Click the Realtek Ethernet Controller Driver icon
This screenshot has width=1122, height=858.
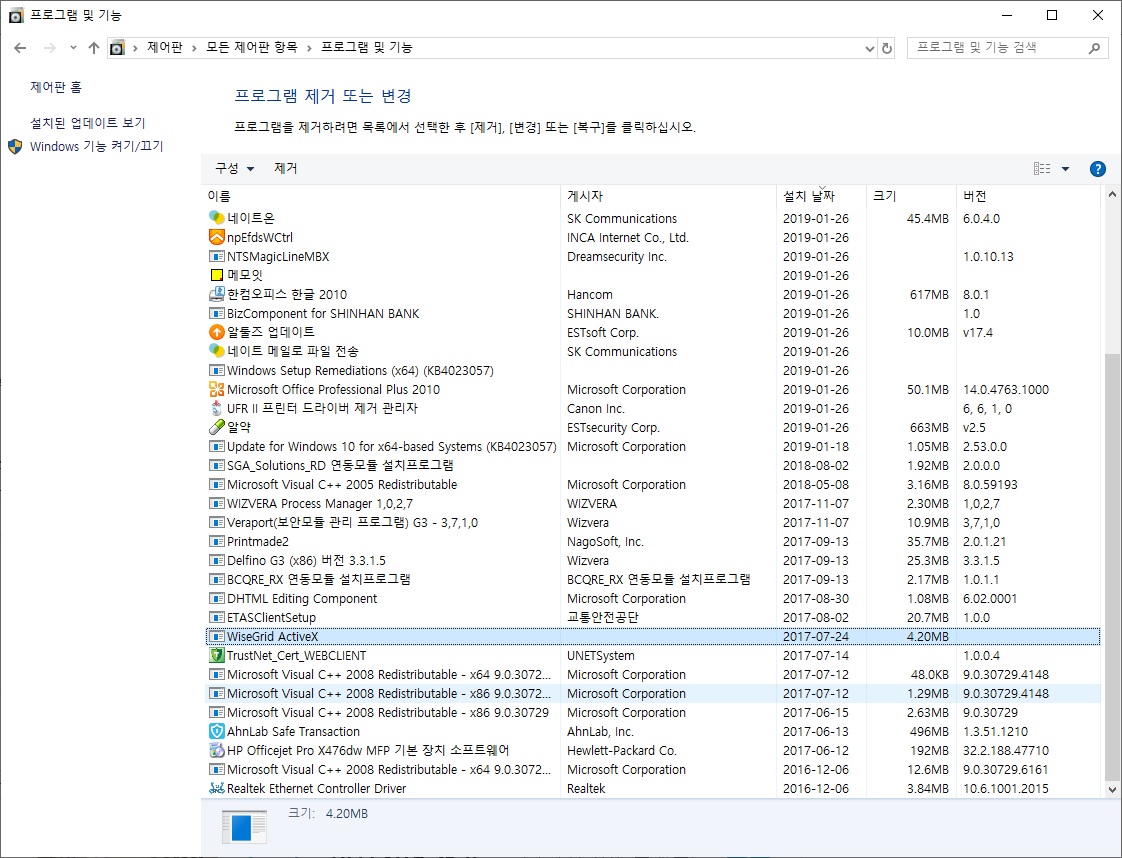pyautogui.click(x=216, y=788)
